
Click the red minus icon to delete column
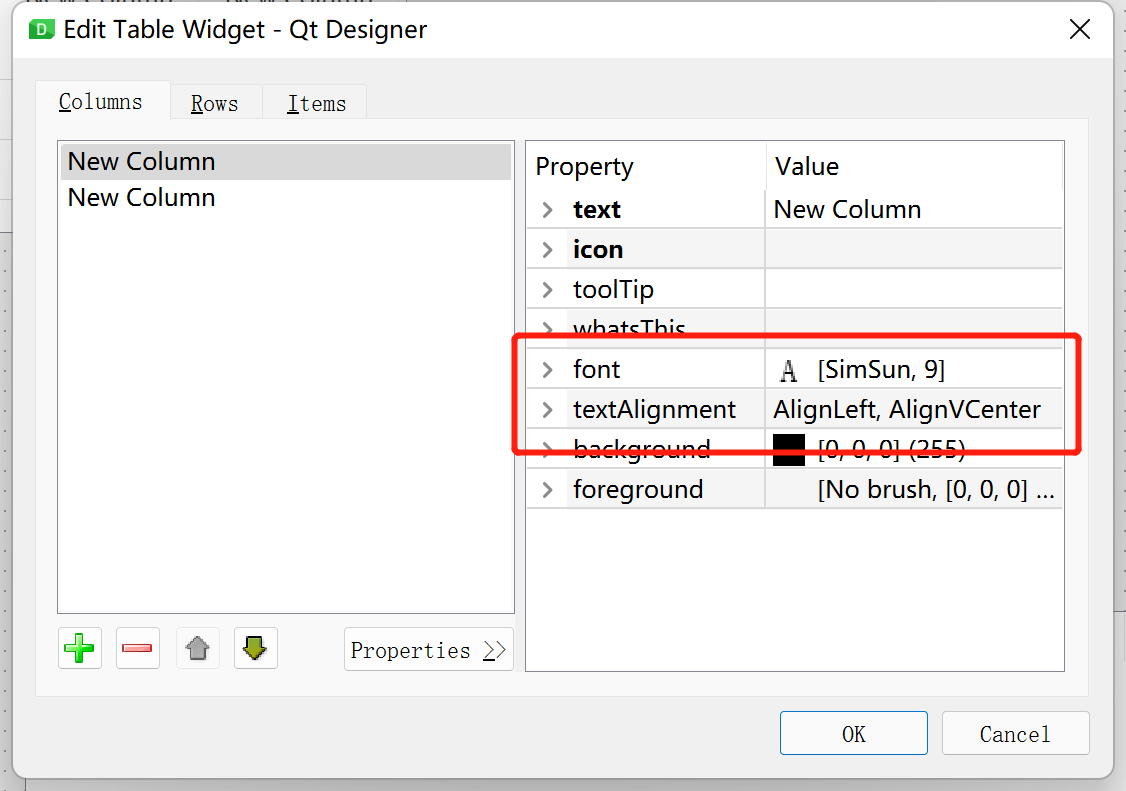tap(137, 648)
